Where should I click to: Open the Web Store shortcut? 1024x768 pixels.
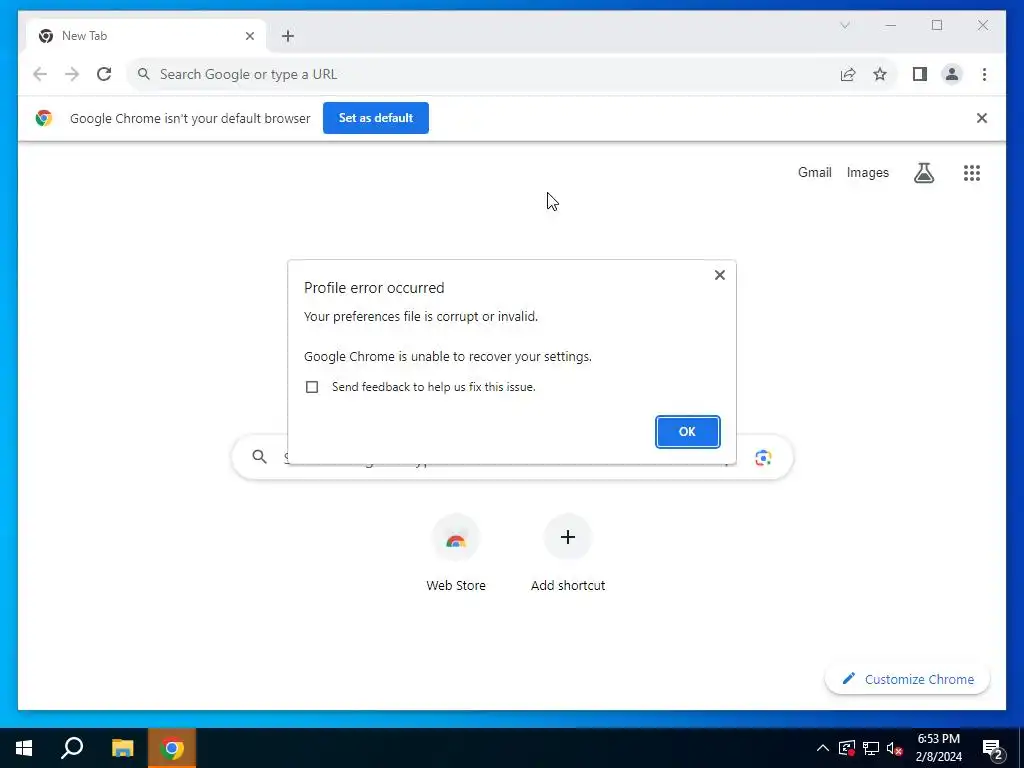(x=456, y=554)
